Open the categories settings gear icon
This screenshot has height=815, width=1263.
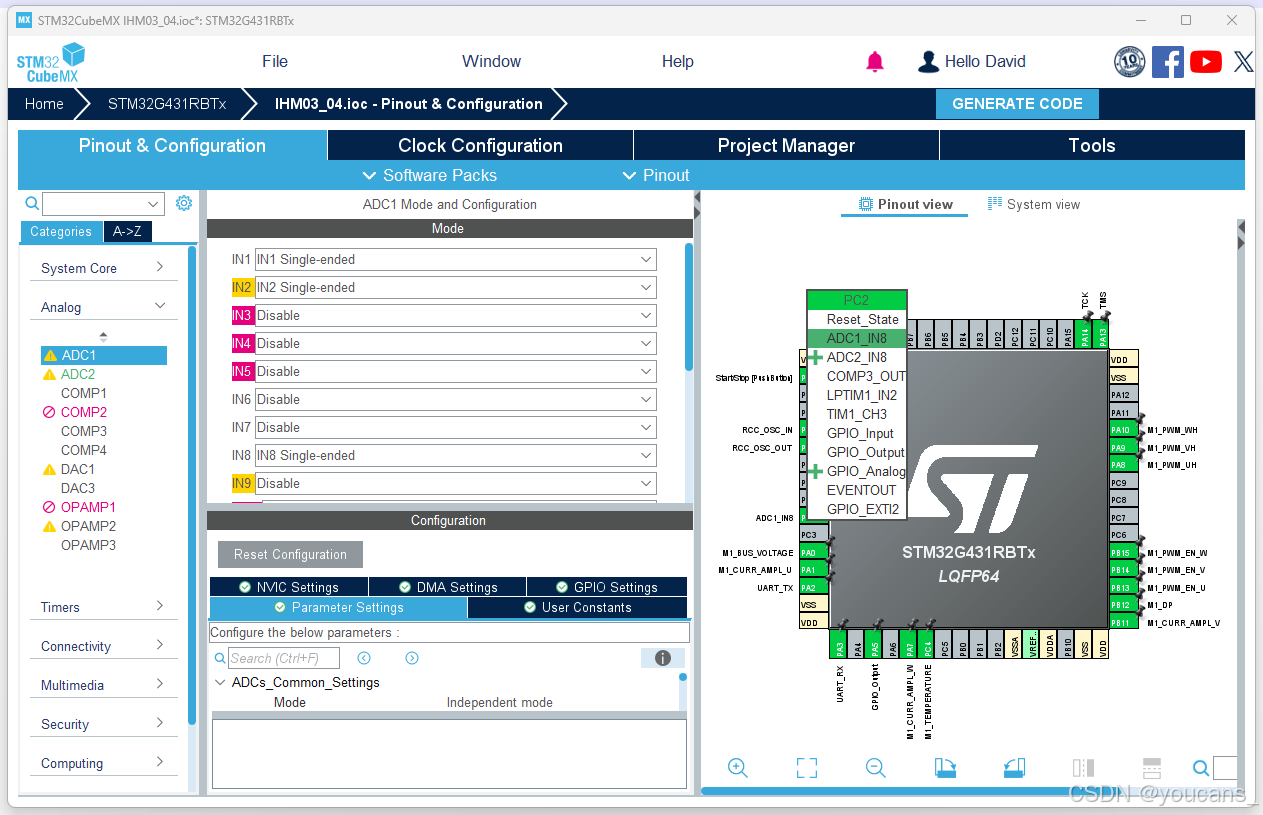tap(184, 203)
